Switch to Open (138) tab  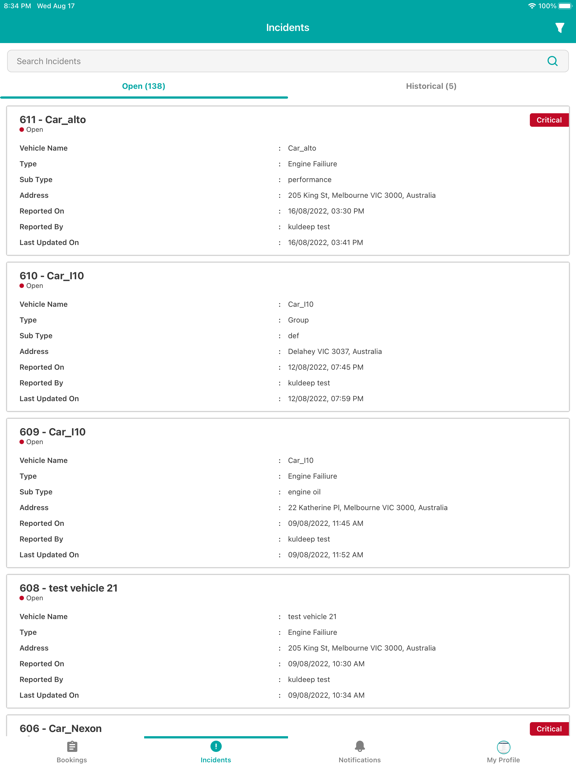click(144, 86)
